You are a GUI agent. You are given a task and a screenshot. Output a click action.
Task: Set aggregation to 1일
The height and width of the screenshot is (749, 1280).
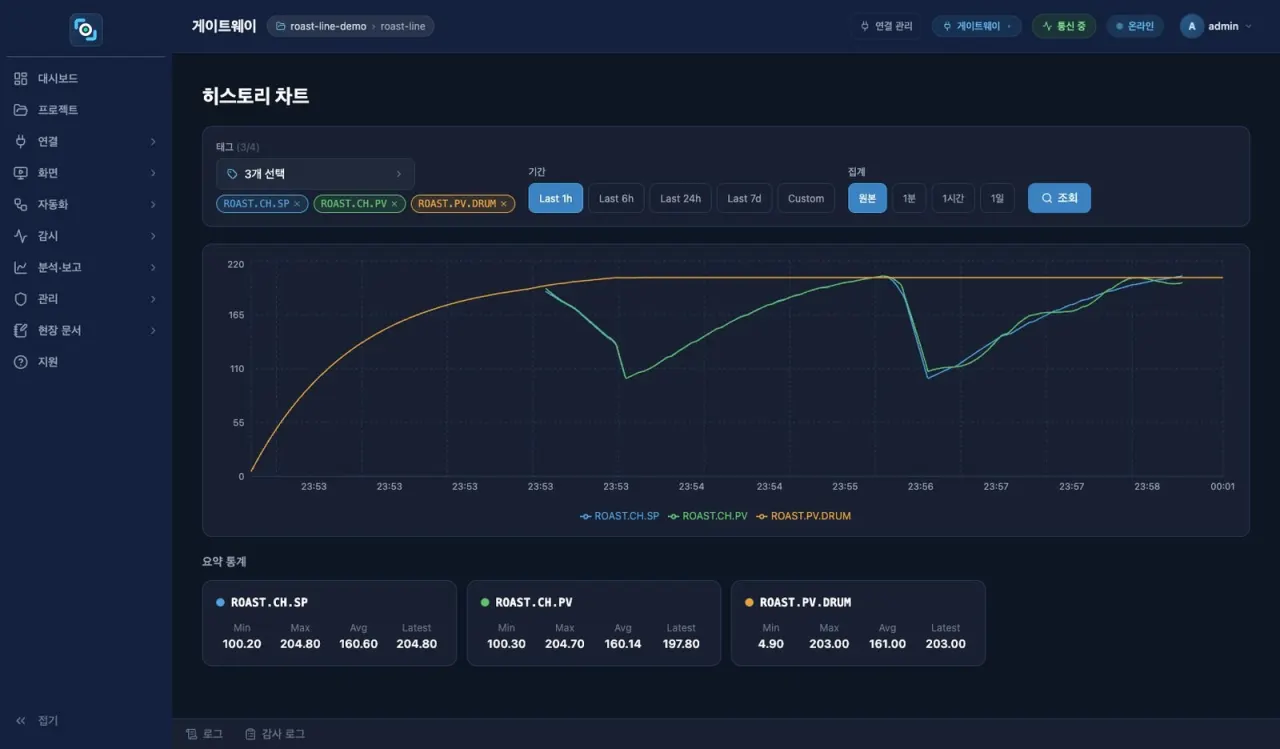tap(997, 198)
